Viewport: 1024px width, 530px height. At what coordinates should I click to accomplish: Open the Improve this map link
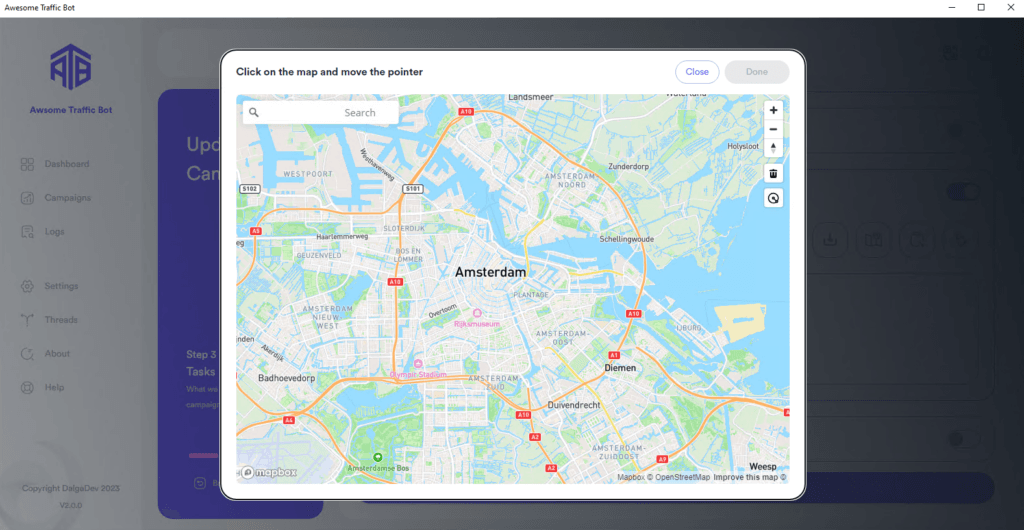click(x=750, y=477)
